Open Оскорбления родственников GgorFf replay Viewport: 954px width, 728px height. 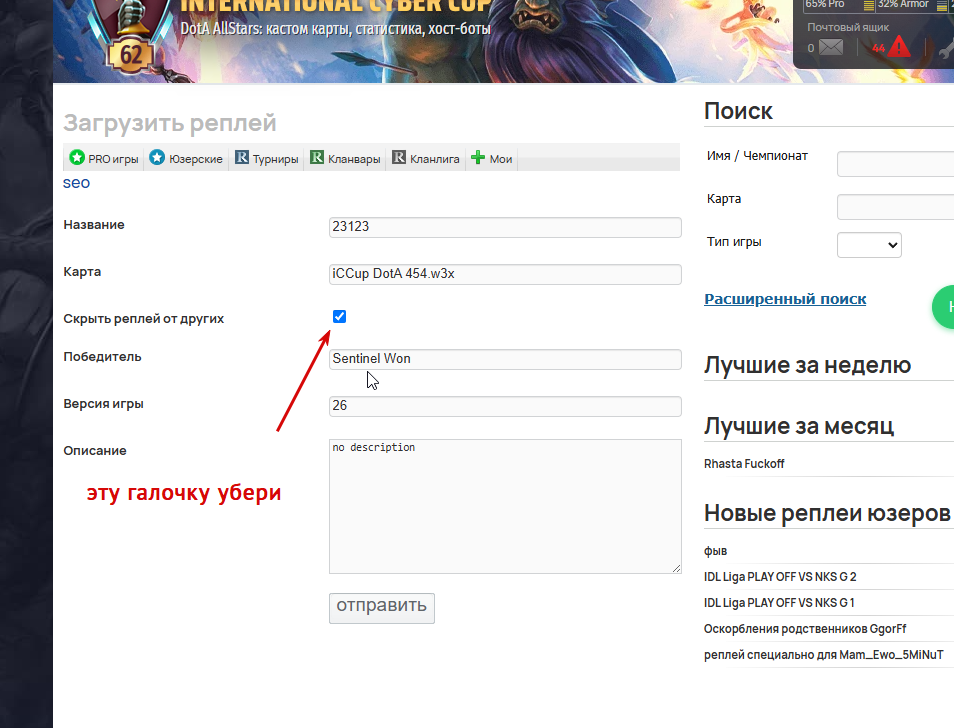805,629
